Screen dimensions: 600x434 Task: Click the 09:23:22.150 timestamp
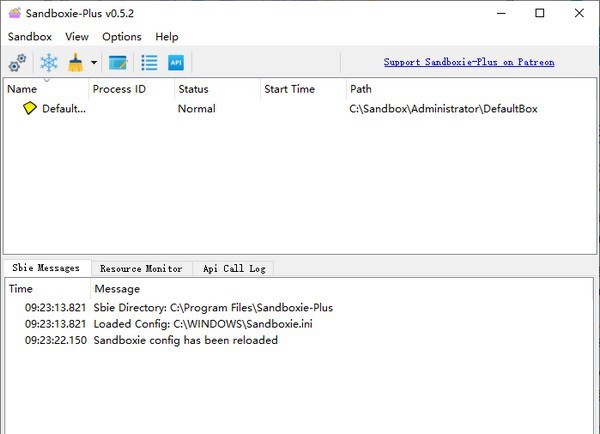(x=56, y=340)
